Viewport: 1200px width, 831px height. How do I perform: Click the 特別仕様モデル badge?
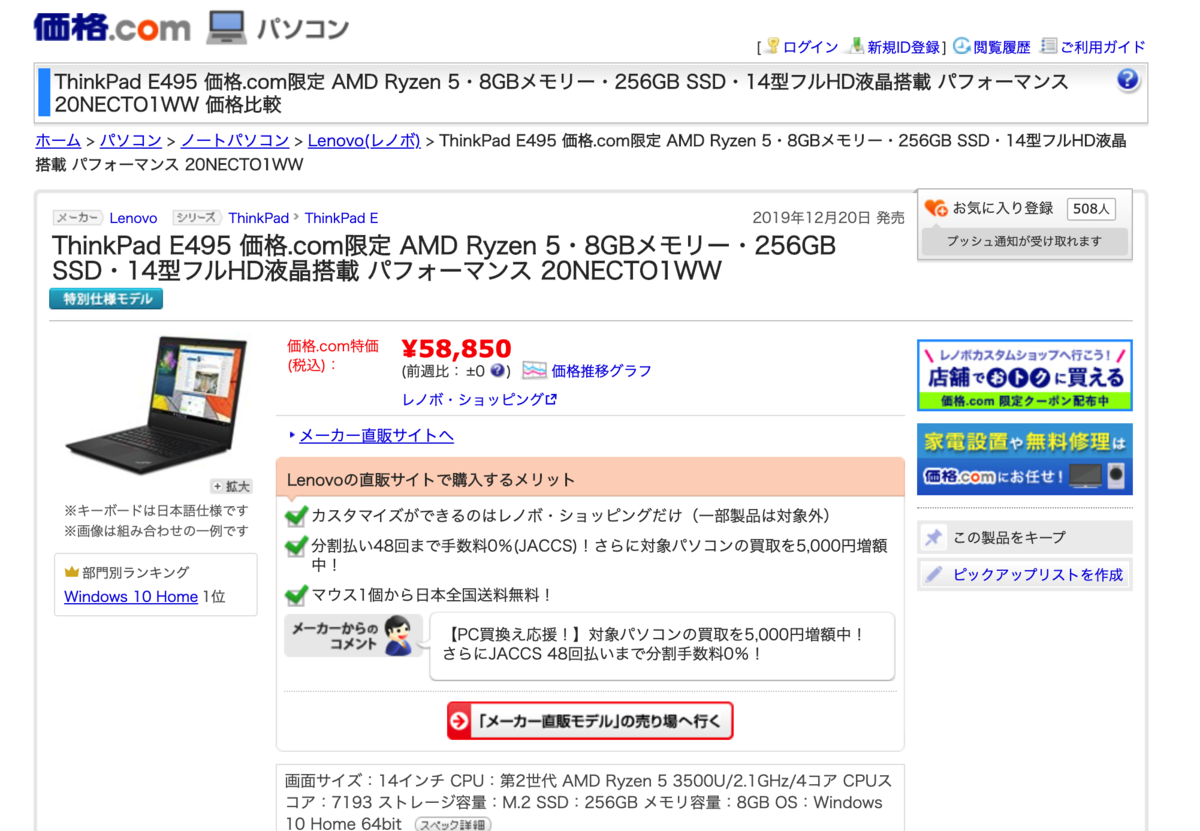tap(106, 298)
